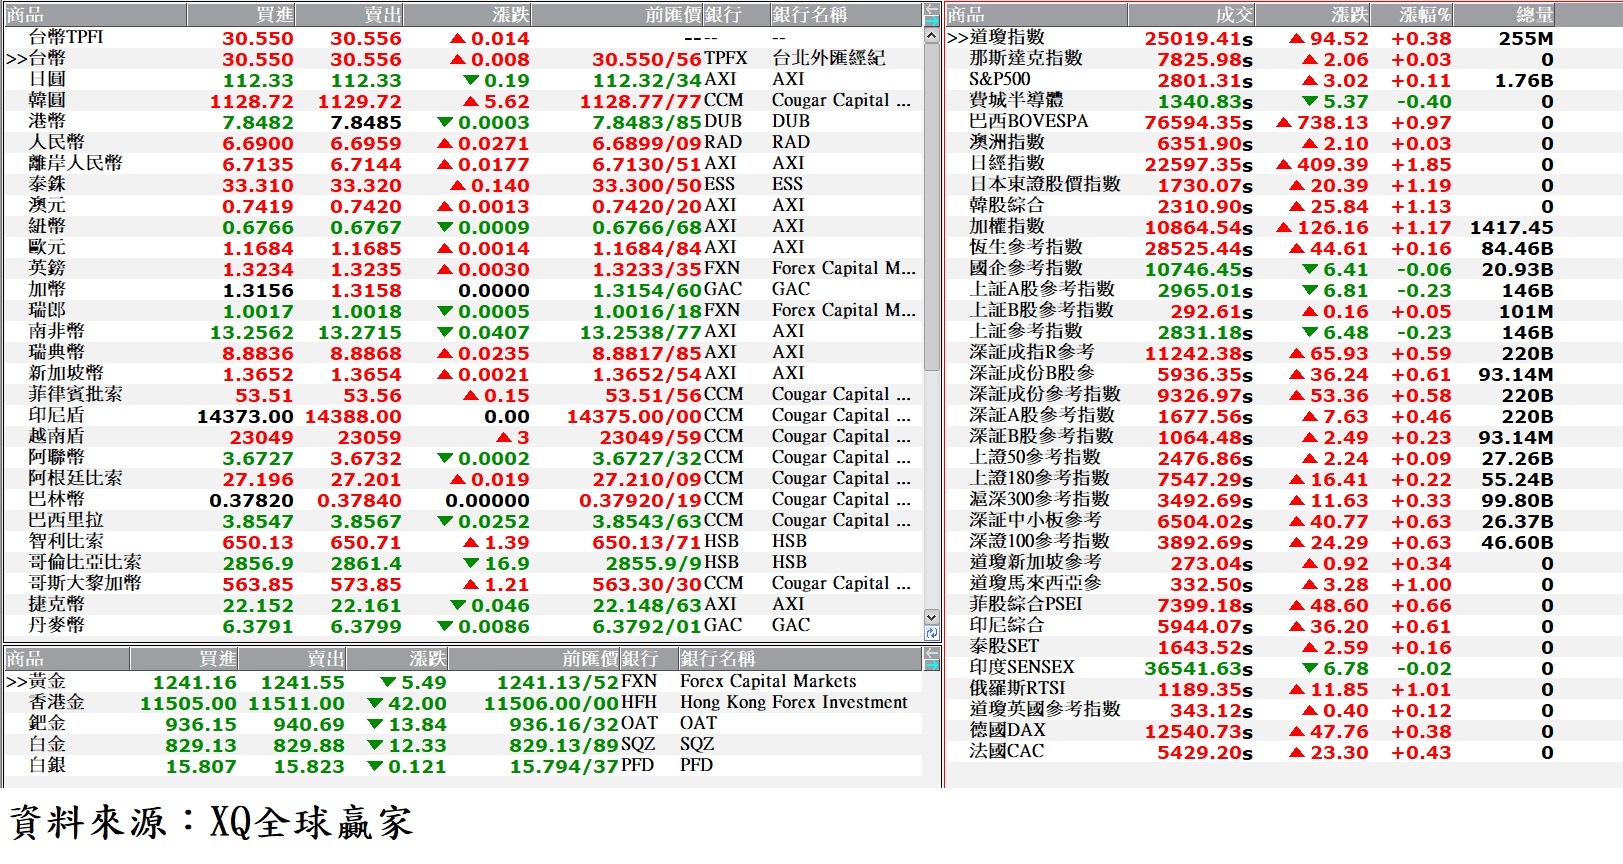Select the 港幣 currency row
This screenshot has height=864, width=1623.
(x=462, y=121)
